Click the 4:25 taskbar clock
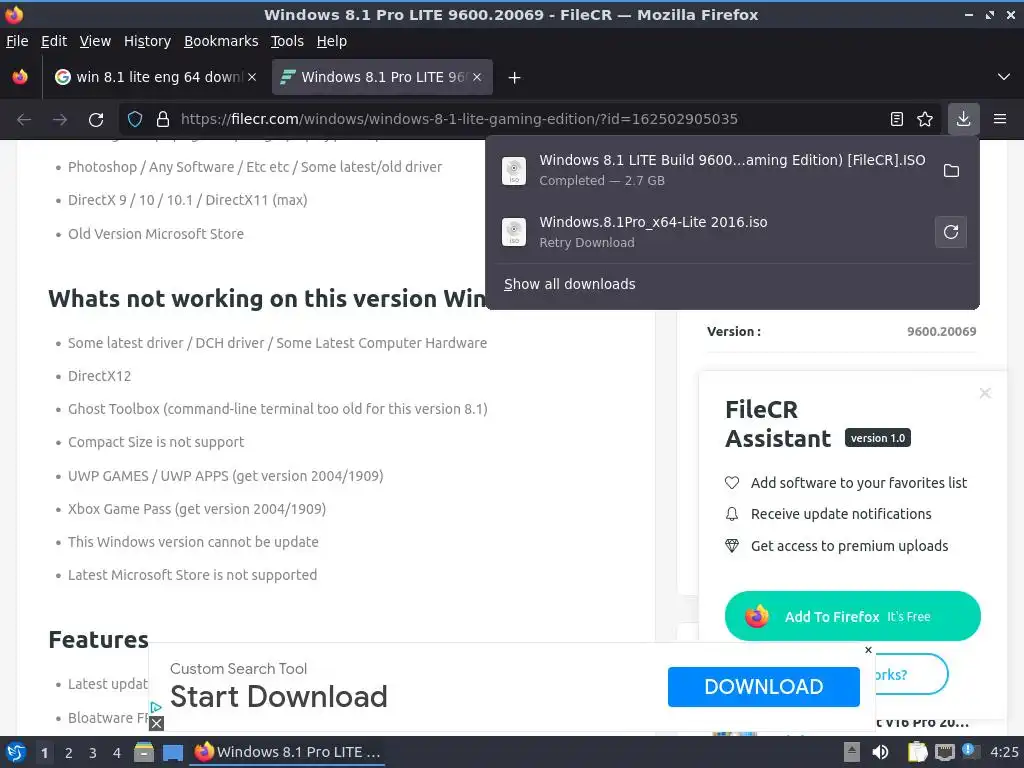The height and width of the screenshot is (768, 1024). point(1004,752)
